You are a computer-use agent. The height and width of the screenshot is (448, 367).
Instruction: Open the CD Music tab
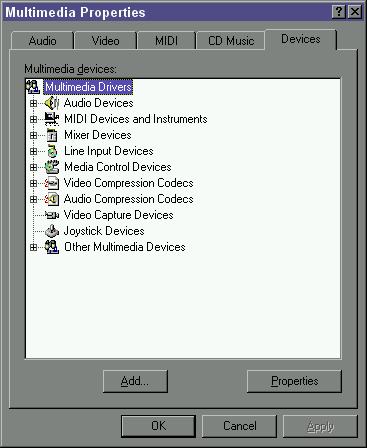pos(231,41)
